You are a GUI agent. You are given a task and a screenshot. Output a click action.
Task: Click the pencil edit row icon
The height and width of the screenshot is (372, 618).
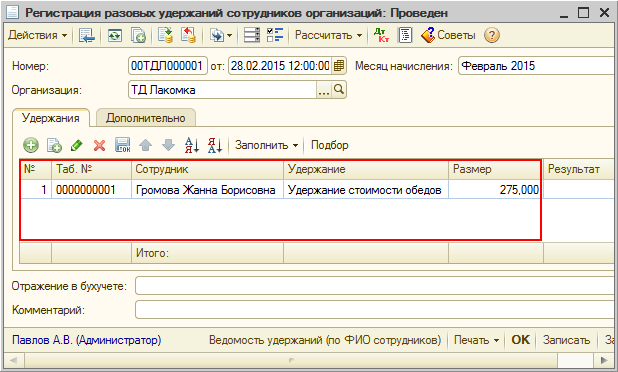coord(76,145)
